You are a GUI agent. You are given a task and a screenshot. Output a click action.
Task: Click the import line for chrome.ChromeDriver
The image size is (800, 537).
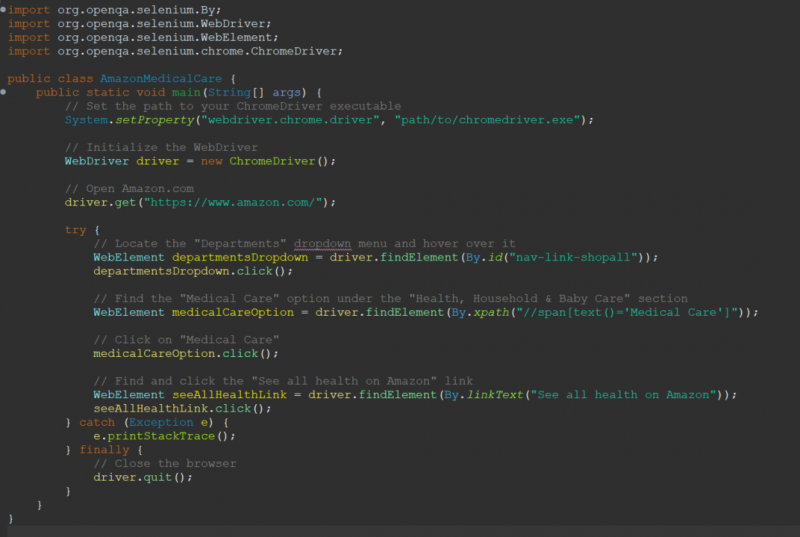tap(175, 51)
